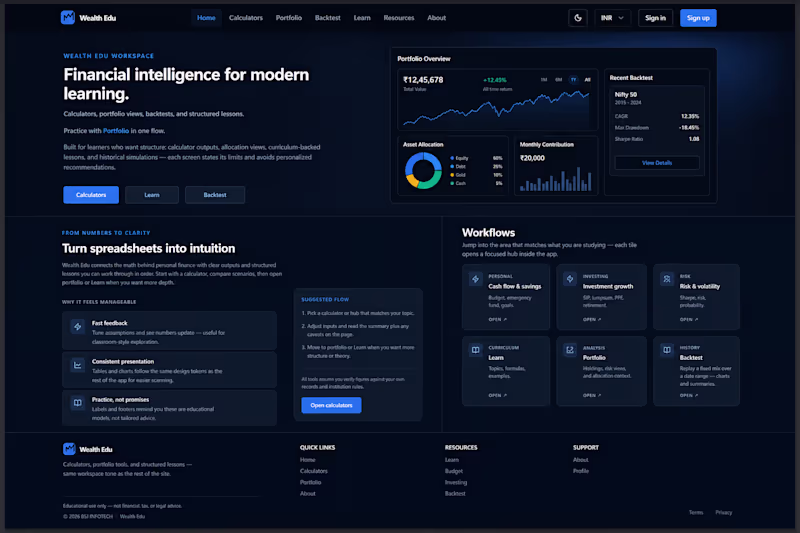Click the Fast feedback lightning icon
800x533 pixels.
pyautogui.click(x=78, y=326)
